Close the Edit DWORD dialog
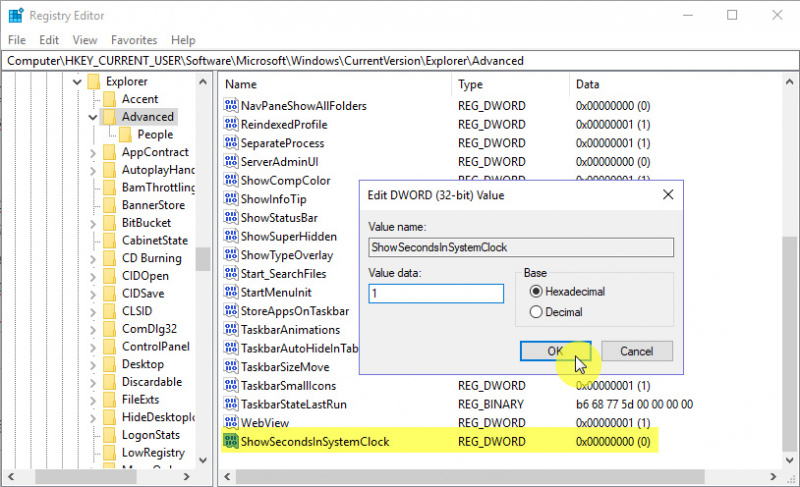The height and width of the screenshot is (487, 800). [x=668, y=194]
